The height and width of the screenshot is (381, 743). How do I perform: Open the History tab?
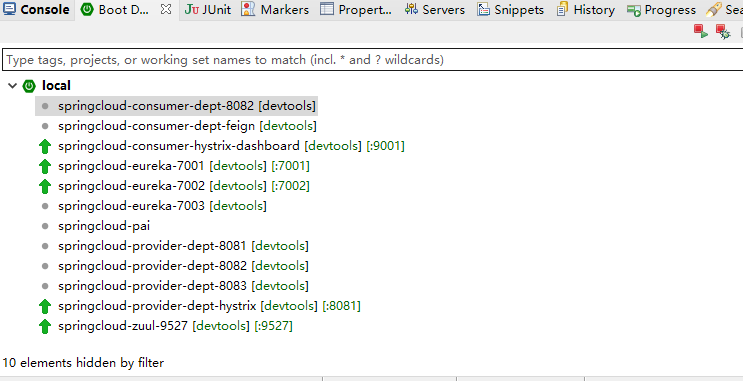click(586, 9)
